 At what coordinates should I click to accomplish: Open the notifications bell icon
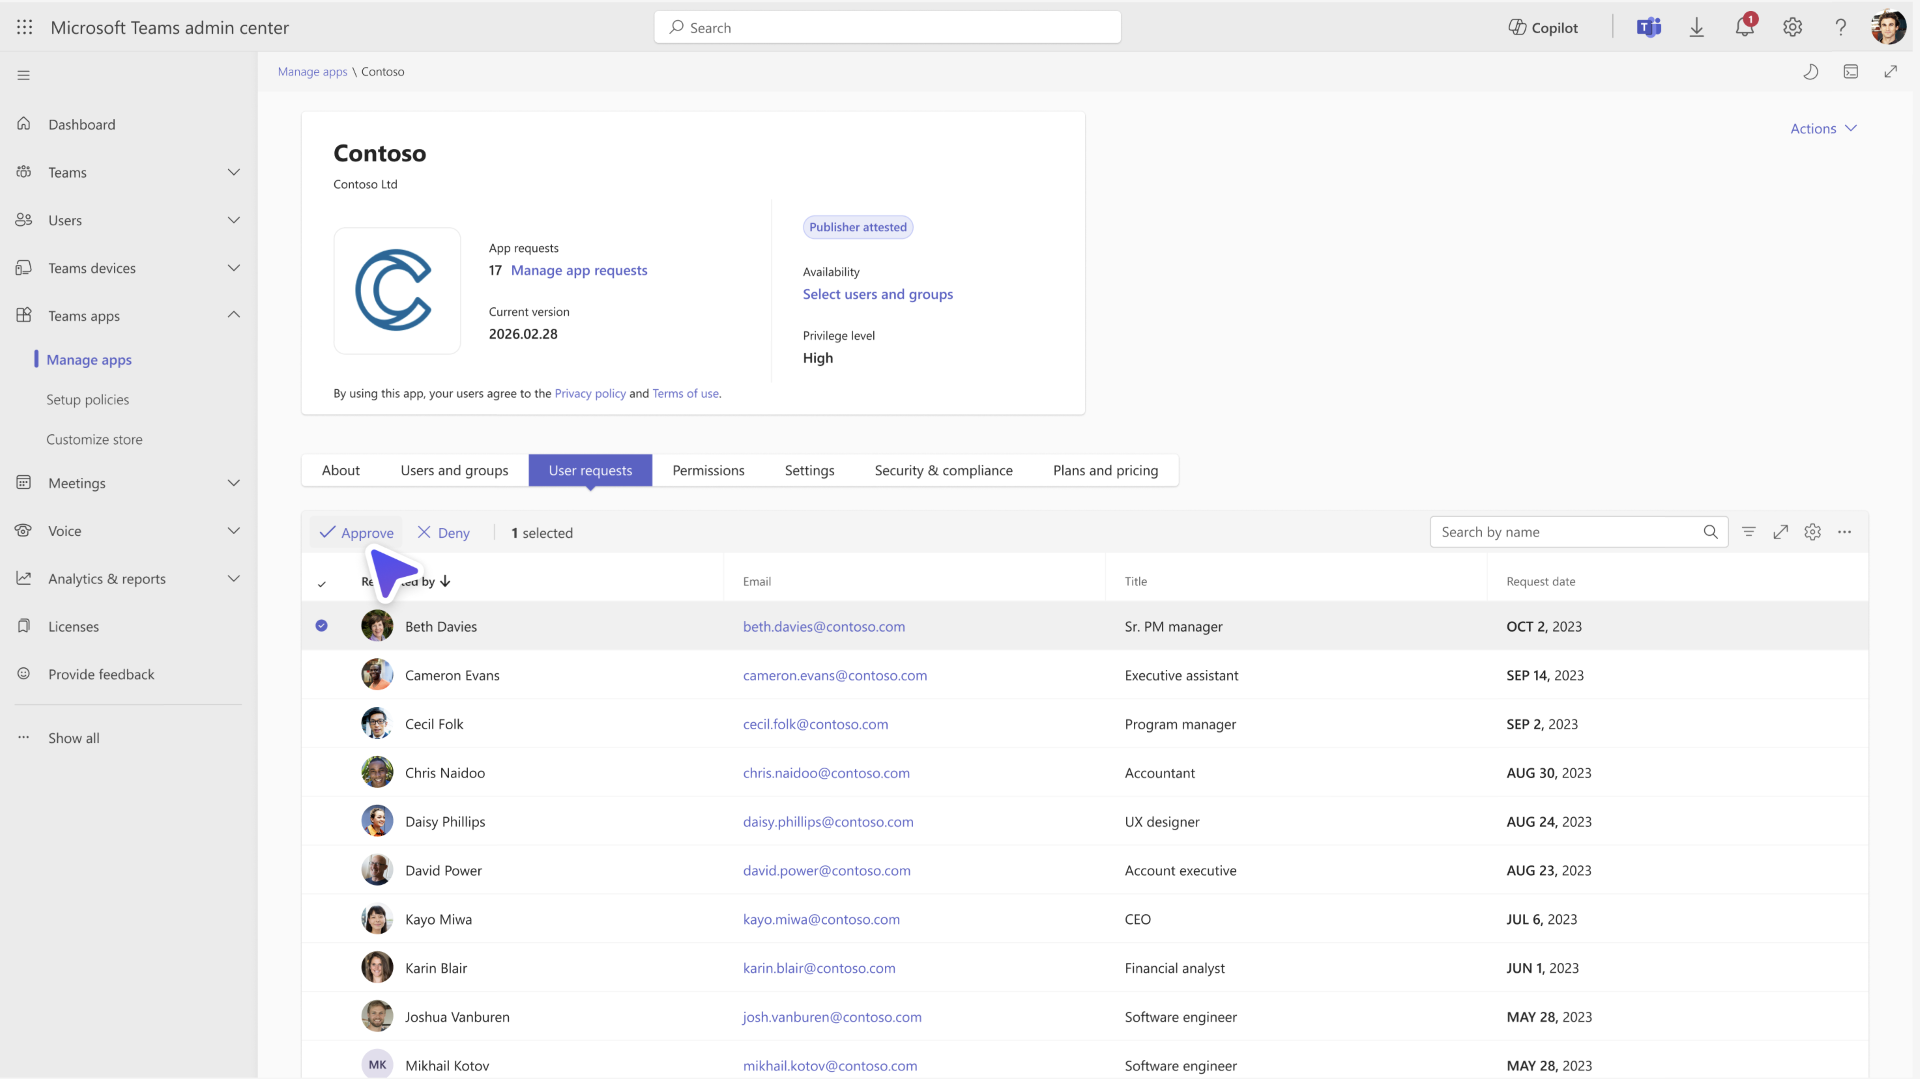click(1745, 27)
